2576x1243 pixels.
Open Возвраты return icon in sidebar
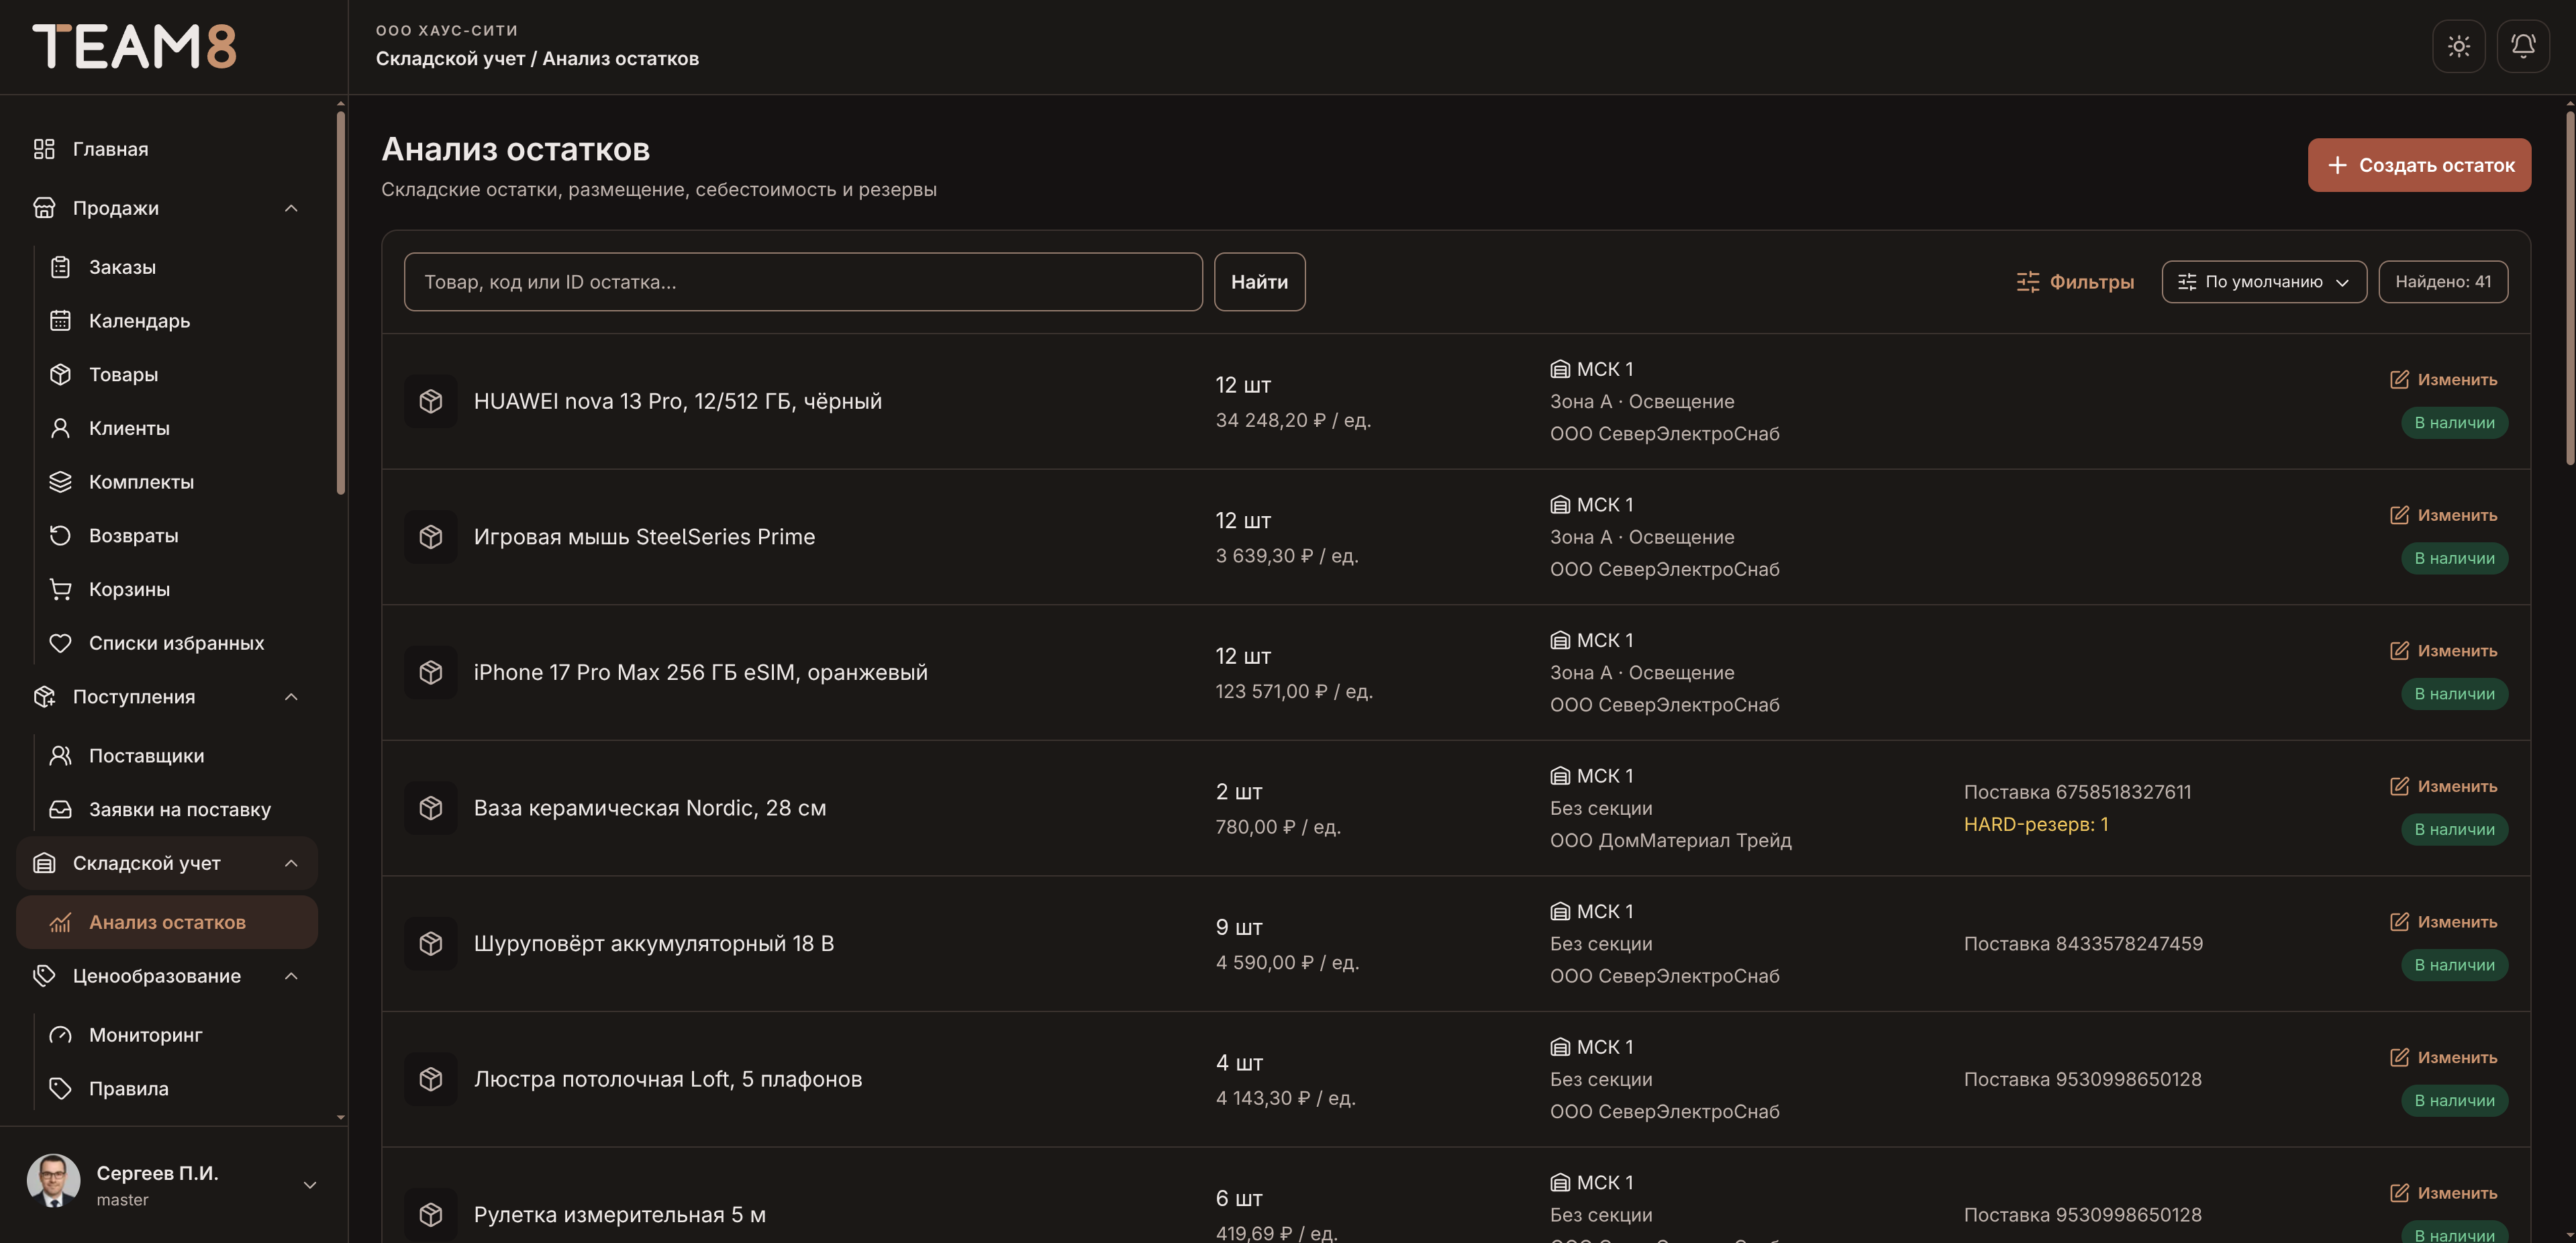(x=60, y=535)
